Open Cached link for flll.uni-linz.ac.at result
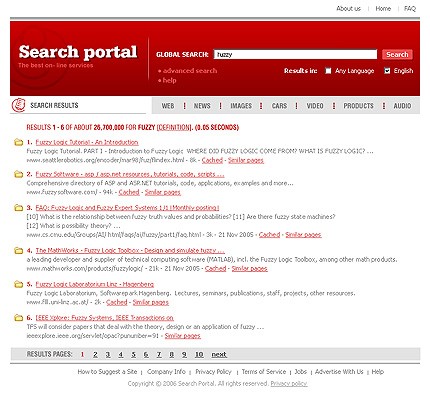Image resolution: width=430 pixels, height=393 pixels. point(117,302)
